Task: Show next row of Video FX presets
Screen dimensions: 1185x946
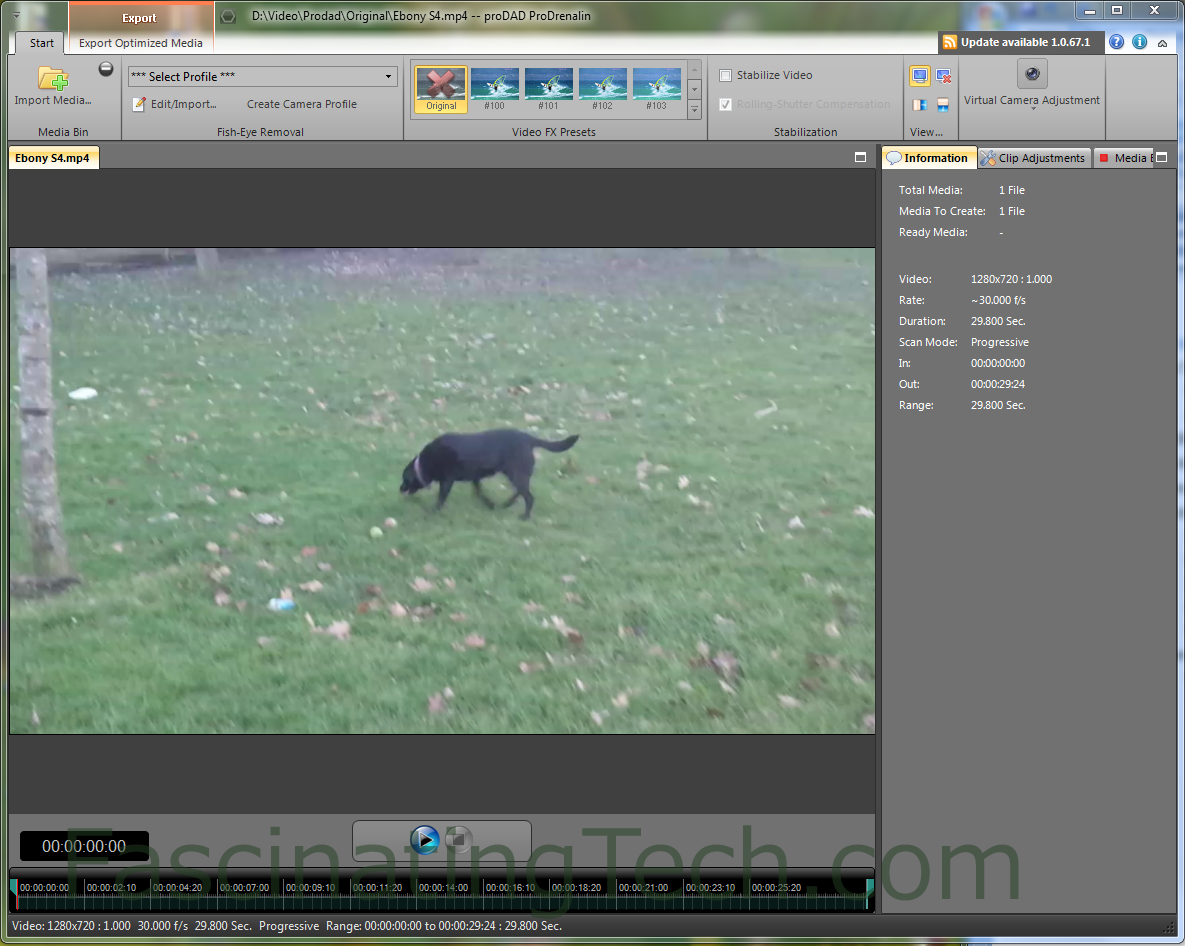Action: (695, 89)
